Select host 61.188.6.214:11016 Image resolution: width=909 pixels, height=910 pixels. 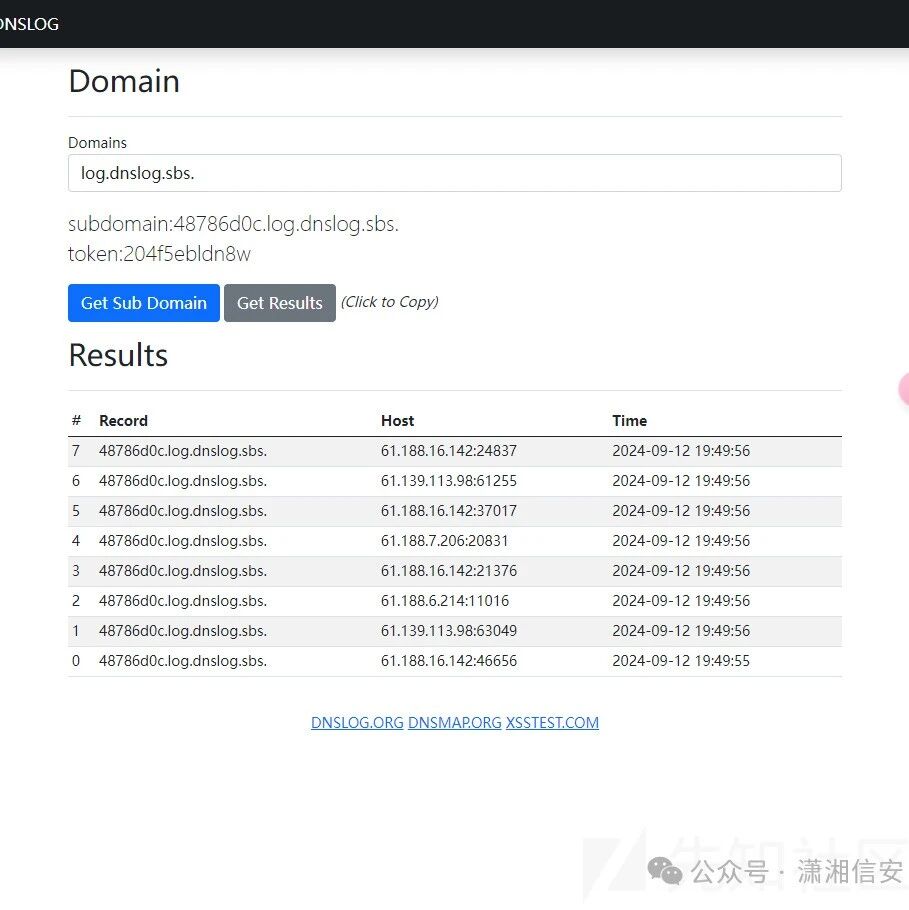445,601
